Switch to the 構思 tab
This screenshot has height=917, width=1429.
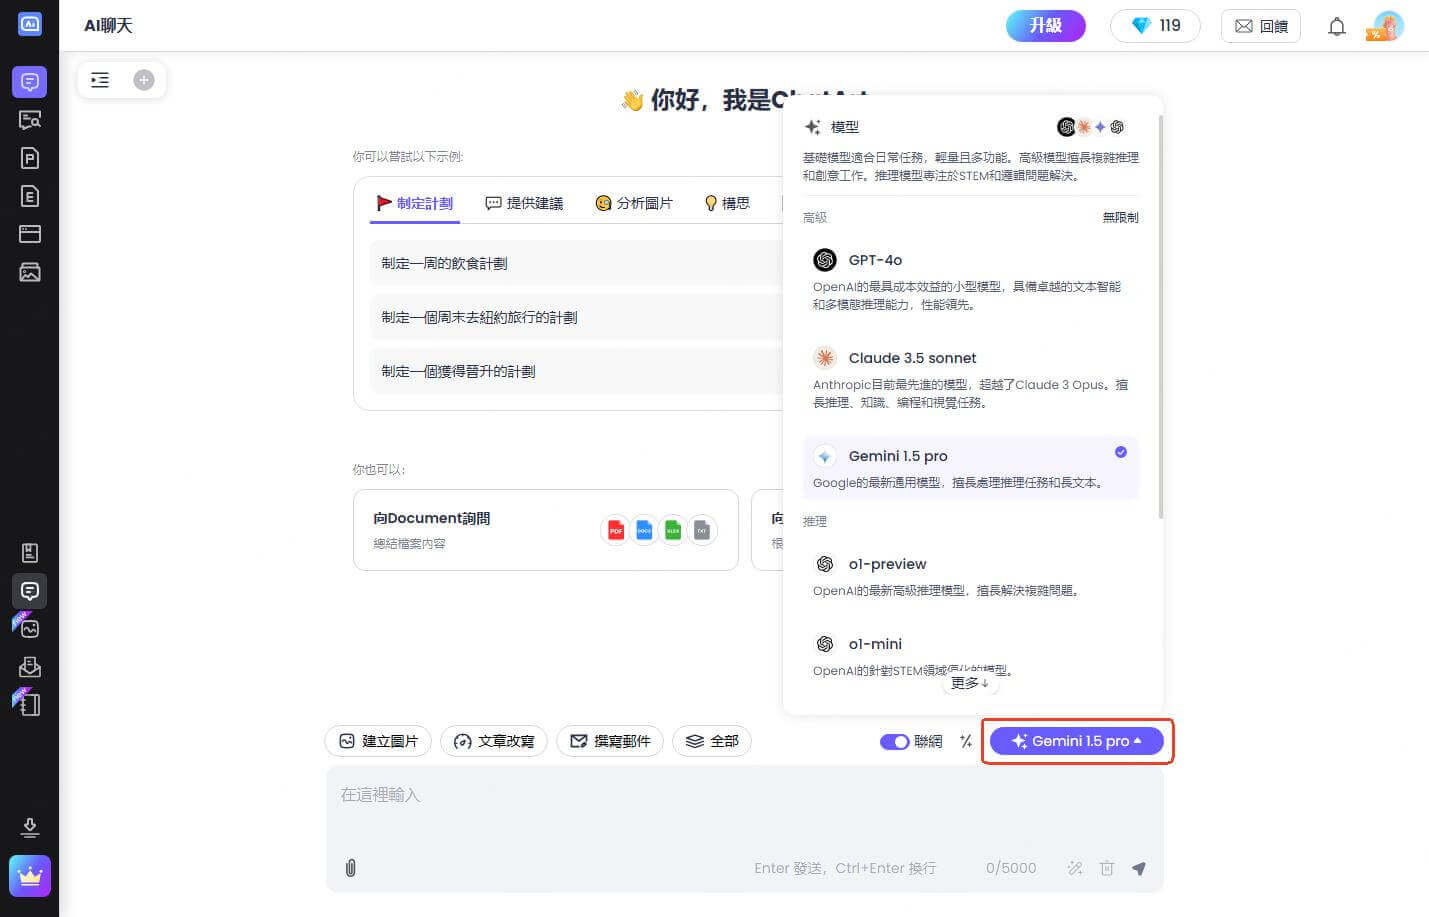point(727,203)
